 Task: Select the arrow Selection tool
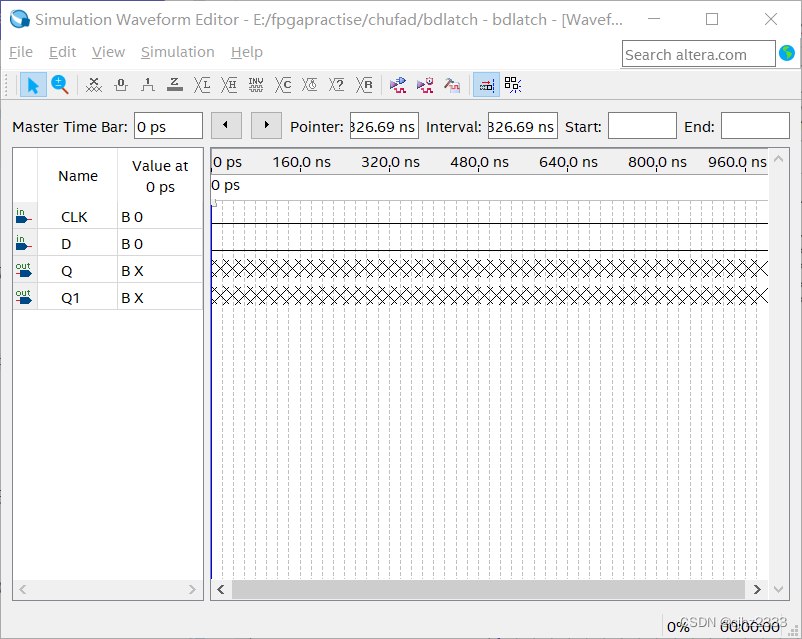coord(33,85)
